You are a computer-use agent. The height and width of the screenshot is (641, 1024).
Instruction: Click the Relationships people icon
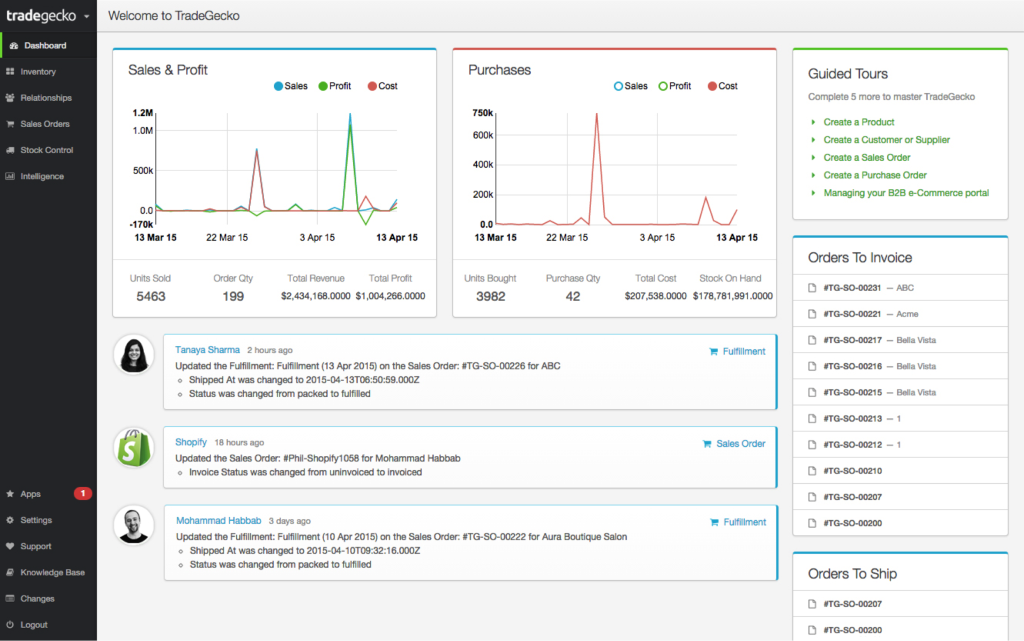pos(10,98)
